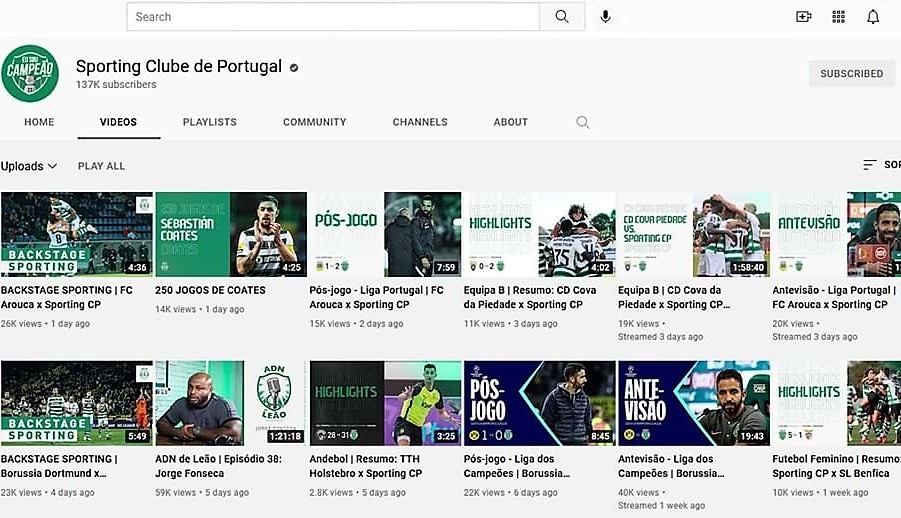Open Andebol Highlights 3:25 thumbnail
Screen dimensions: 901x518
385,403
